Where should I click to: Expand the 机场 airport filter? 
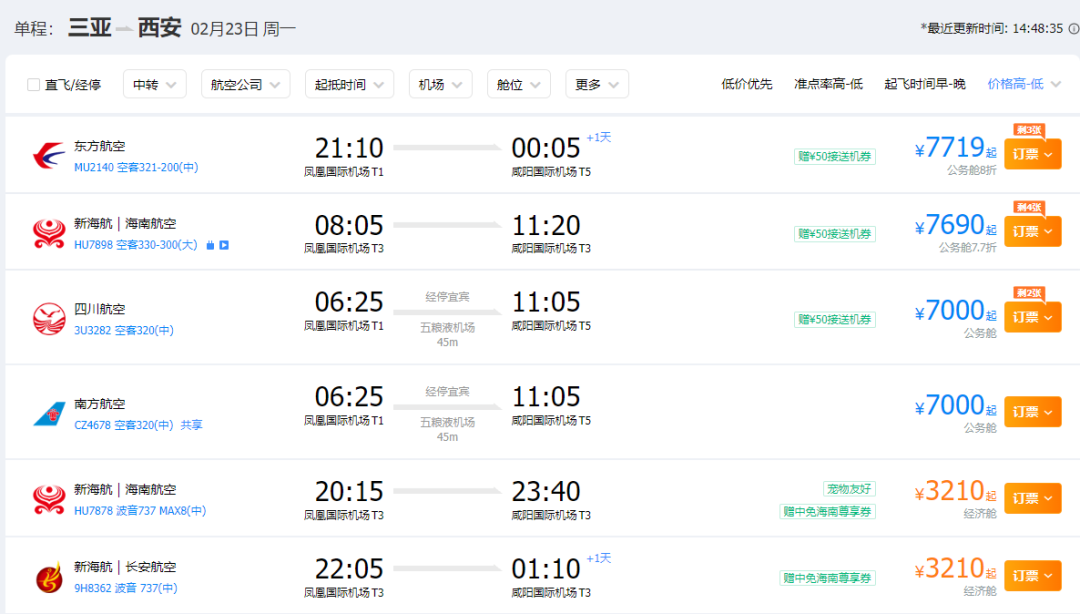[440, 85]
